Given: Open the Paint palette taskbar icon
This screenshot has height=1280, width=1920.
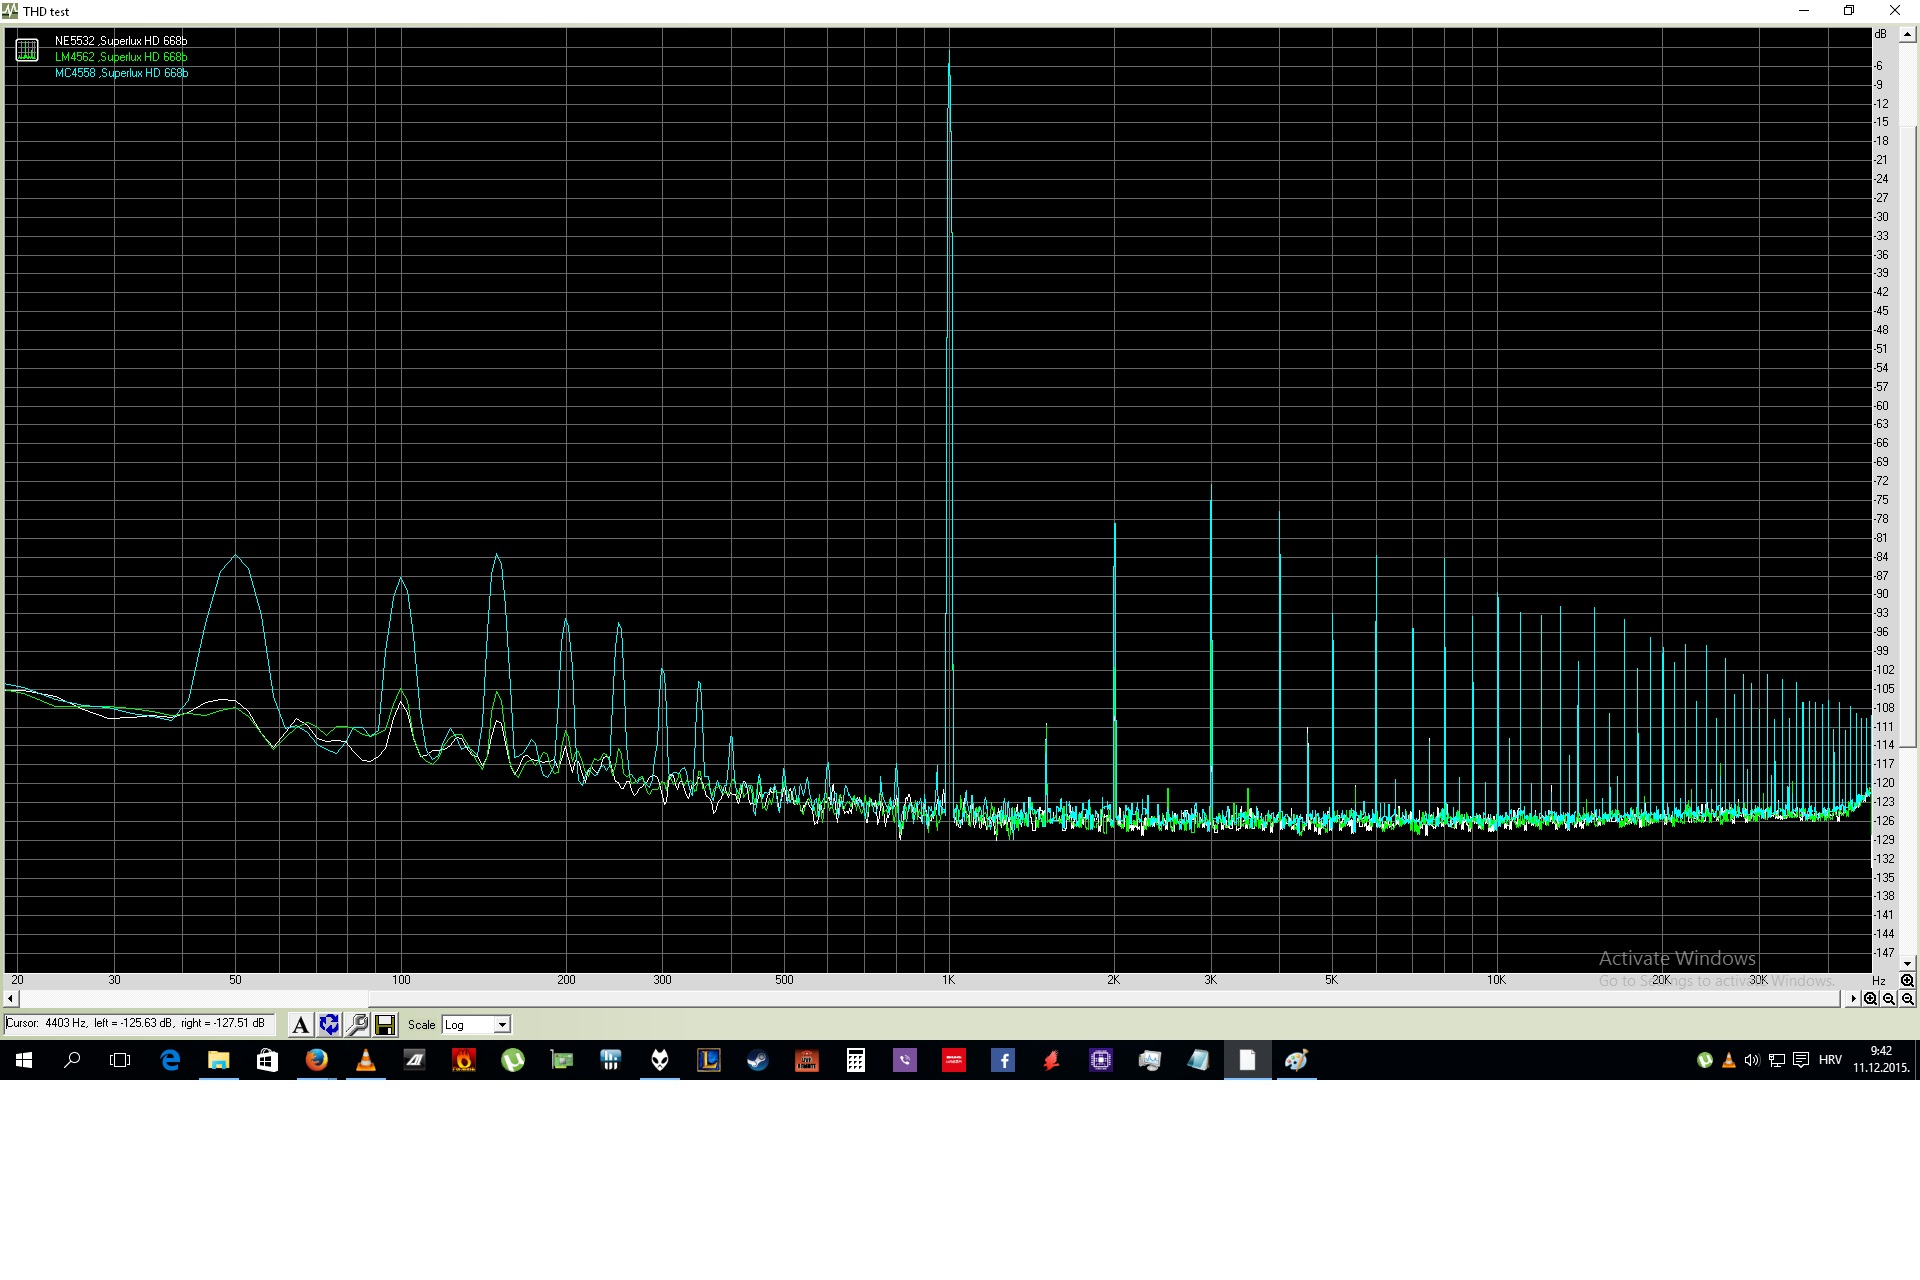Looking at the screenshot, I should [1297, 1060].
